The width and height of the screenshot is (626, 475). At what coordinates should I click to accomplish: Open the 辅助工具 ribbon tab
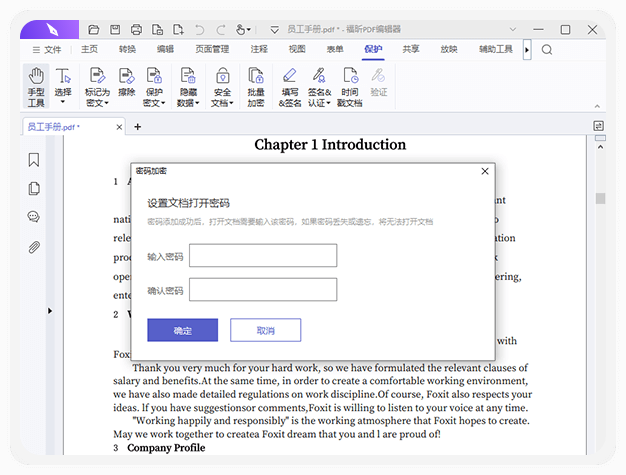click(496, 49)
